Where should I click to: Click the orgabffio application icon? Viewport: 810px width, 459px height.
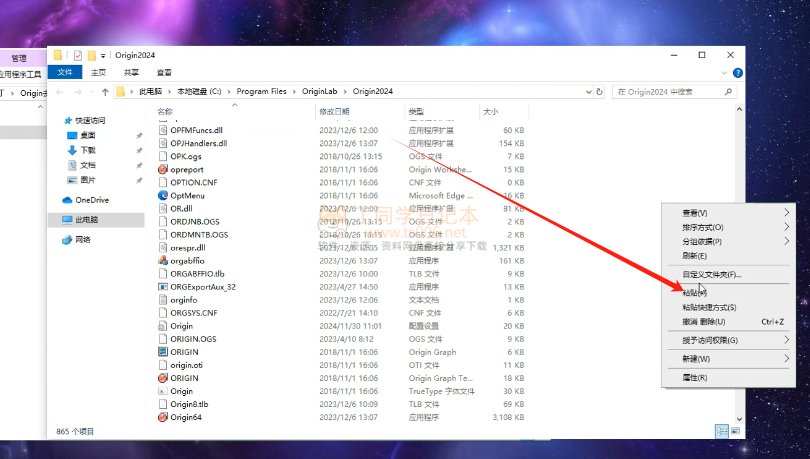pyautogui.click(x=163, y=261)
